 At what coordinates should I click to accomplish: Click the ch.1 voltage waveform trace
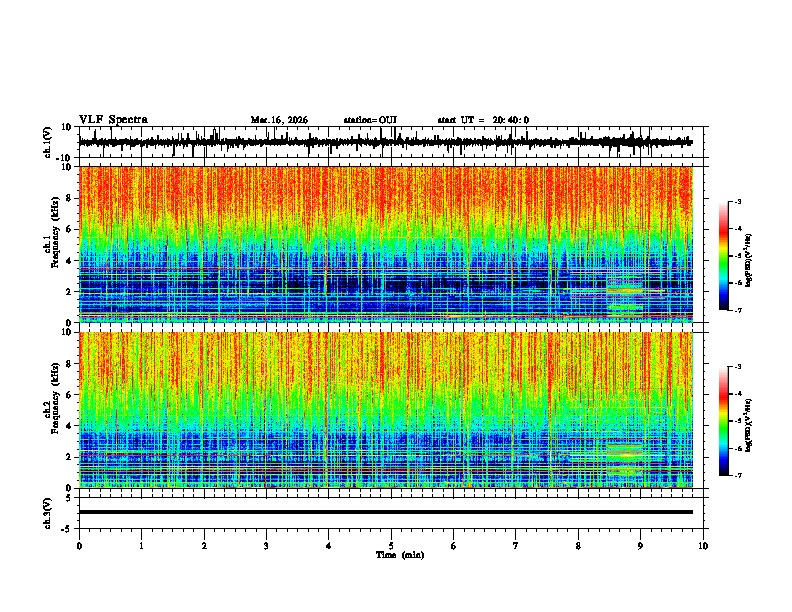pos(385,142)
